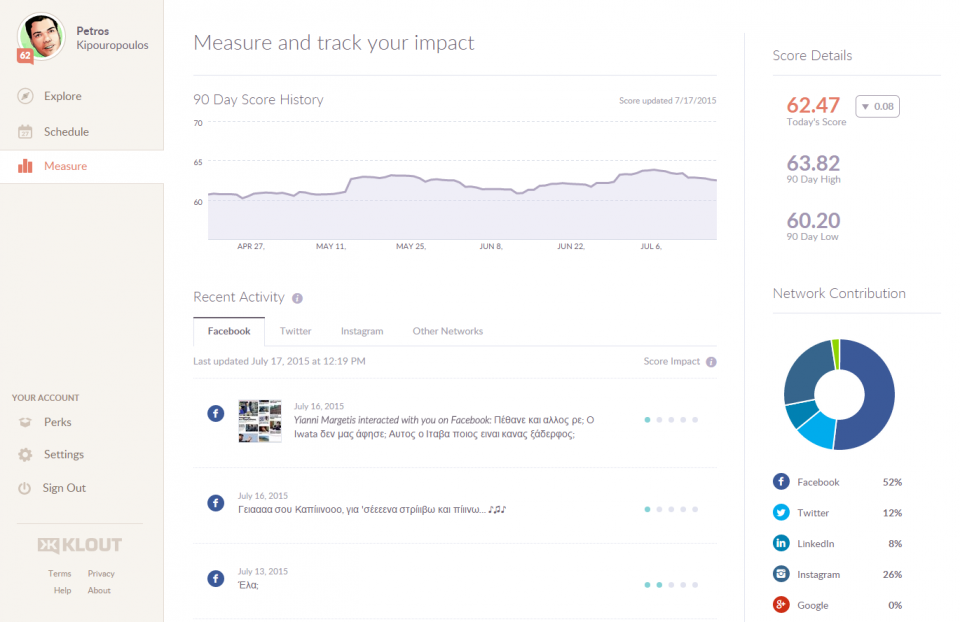Open the Yianni Margetis post thumbnail
Viewport: 960px width, 622px height.
coord(260,421)
